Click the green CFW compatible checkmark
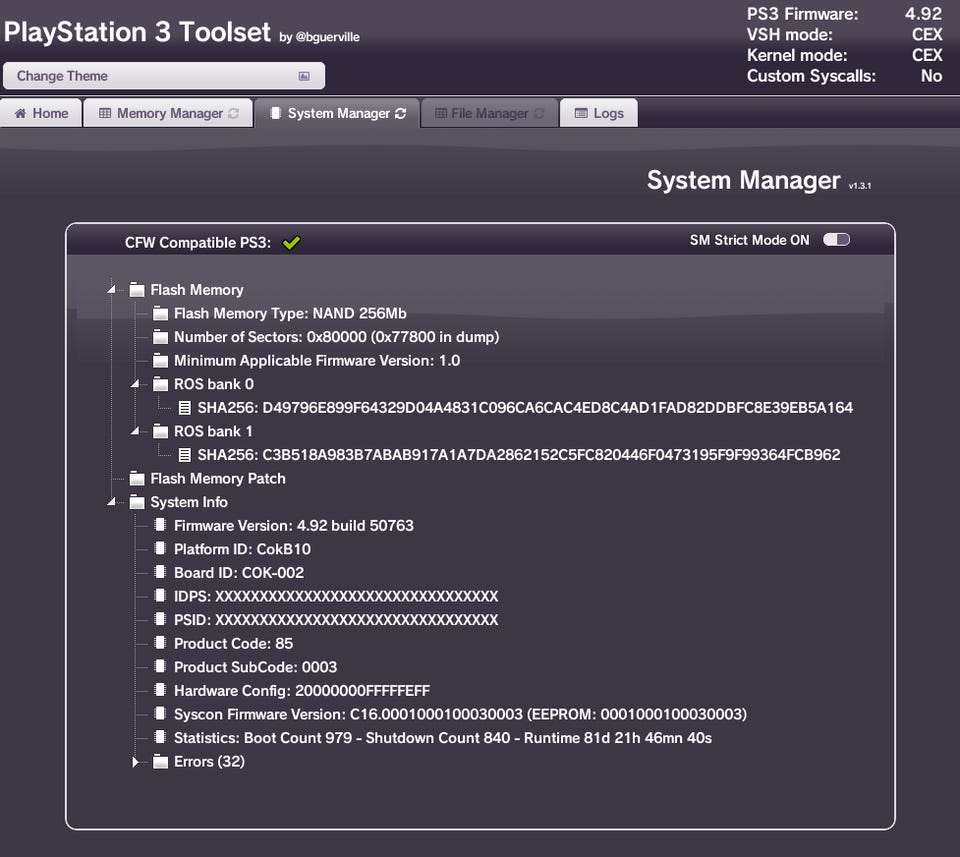Viewport: 960px width, 857px height. tap(291, 242)
